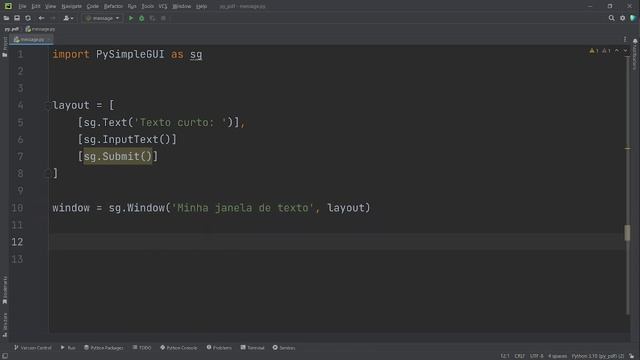Screen dimensions: 640x360
Task: Open IDE settings gear icon
Action: coord(622,18)
